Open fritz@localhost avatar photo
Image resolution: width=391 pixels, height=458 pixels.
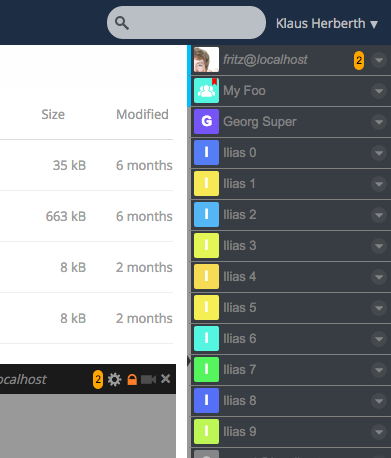[206, 60]
